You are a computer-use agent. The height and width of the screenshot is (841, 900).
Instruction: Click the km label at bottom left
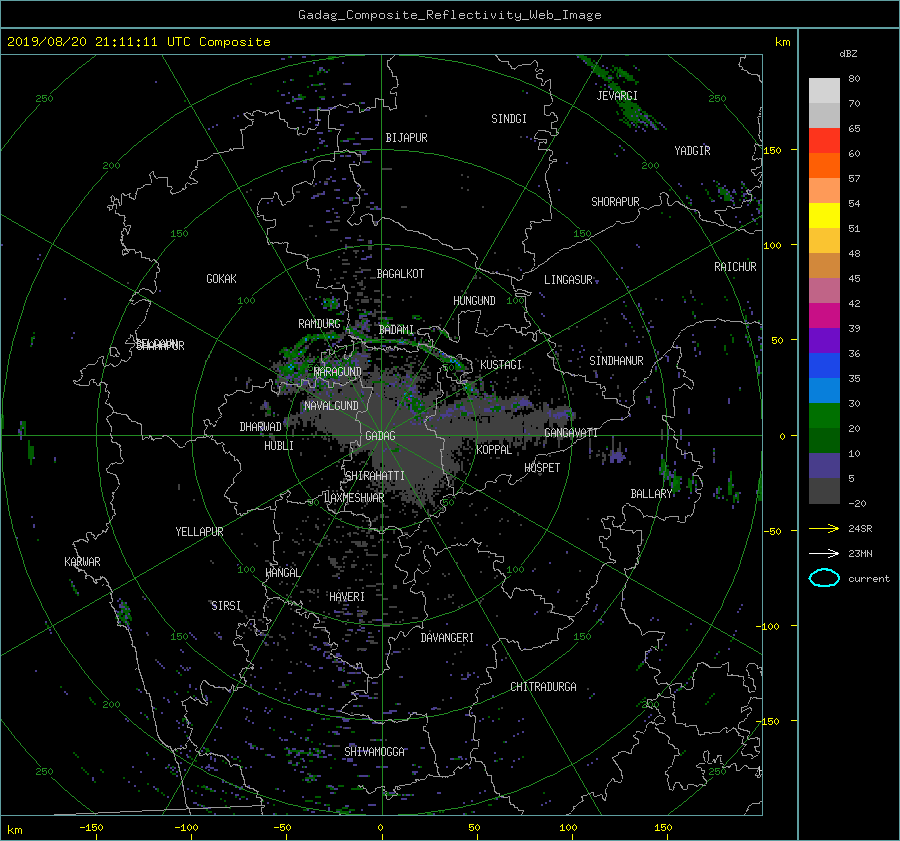coord(14,830)
